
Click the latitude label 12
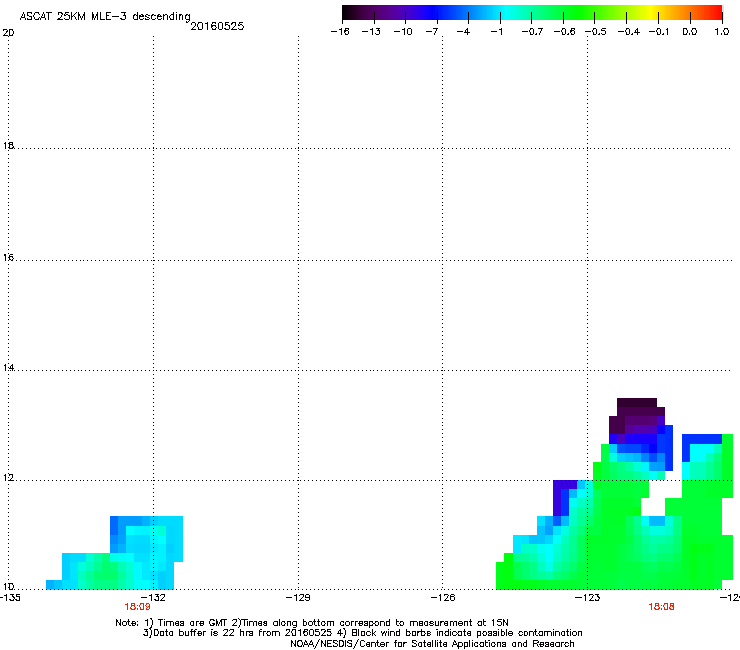[8, 478]
